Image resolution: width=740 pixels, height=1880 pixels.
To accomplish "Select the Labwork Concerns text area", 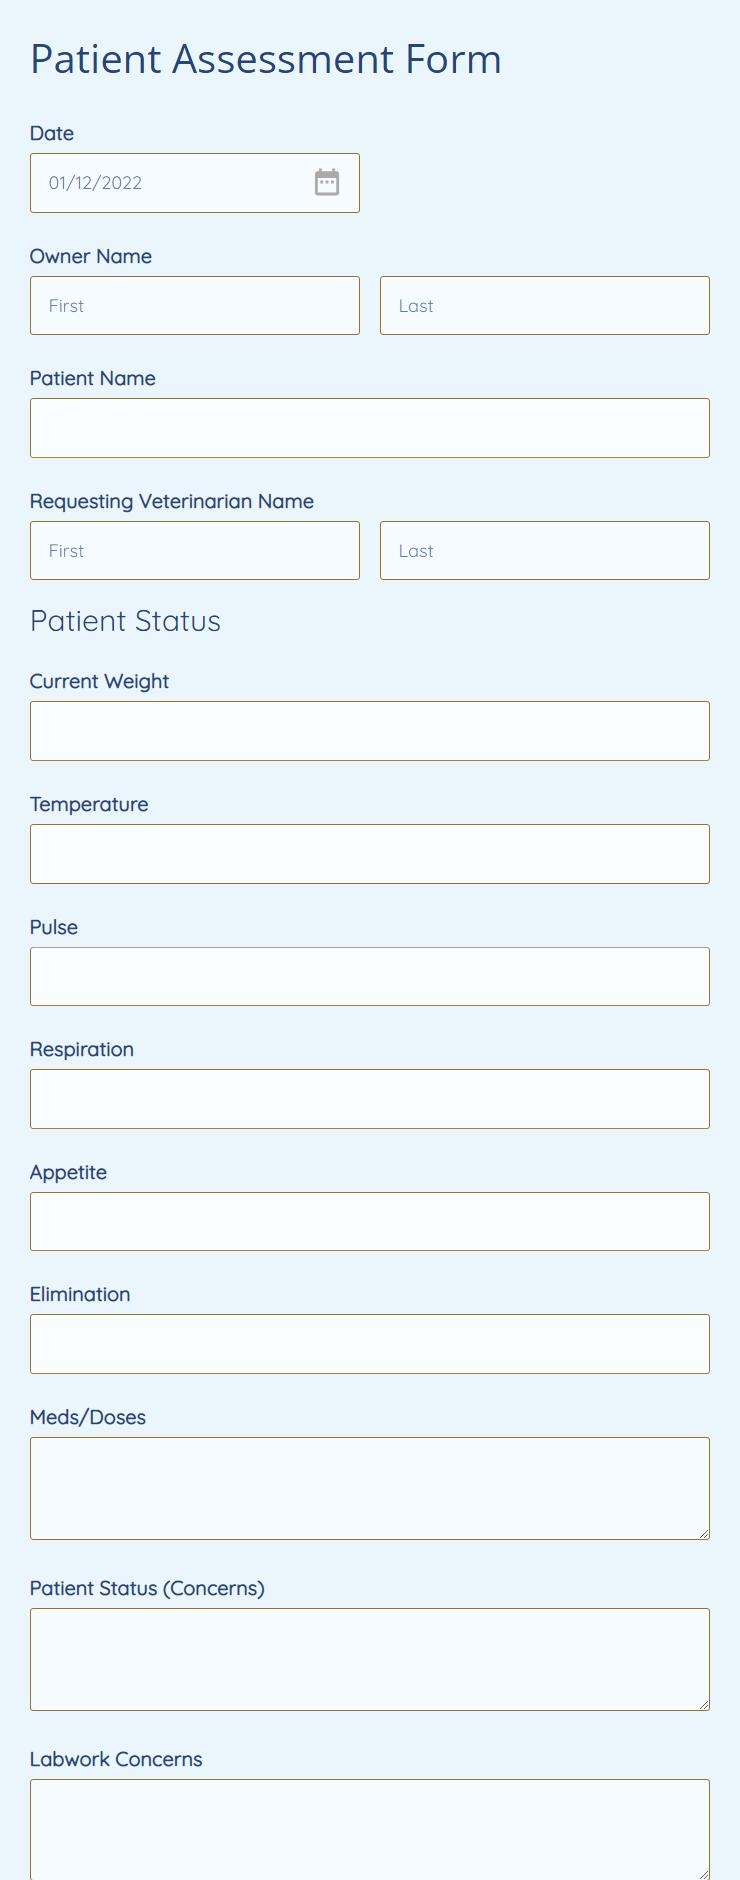I will click(369, 1830).
